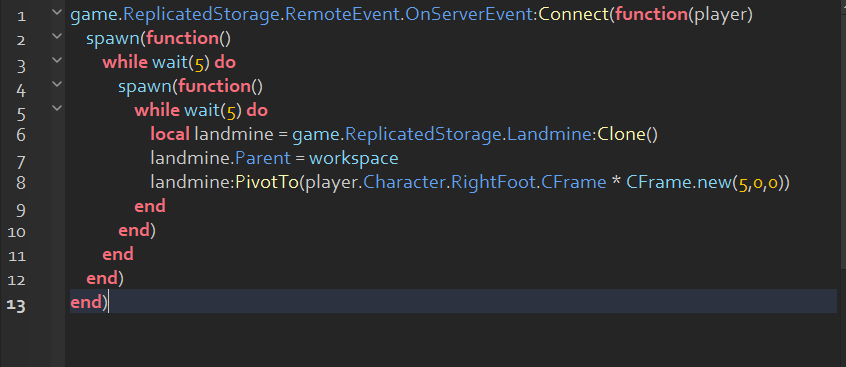Image resolution: width=846 pixels, height=367 pixels.
Task: Click the PivotTo method on line 8
Action: pos(267,182)
